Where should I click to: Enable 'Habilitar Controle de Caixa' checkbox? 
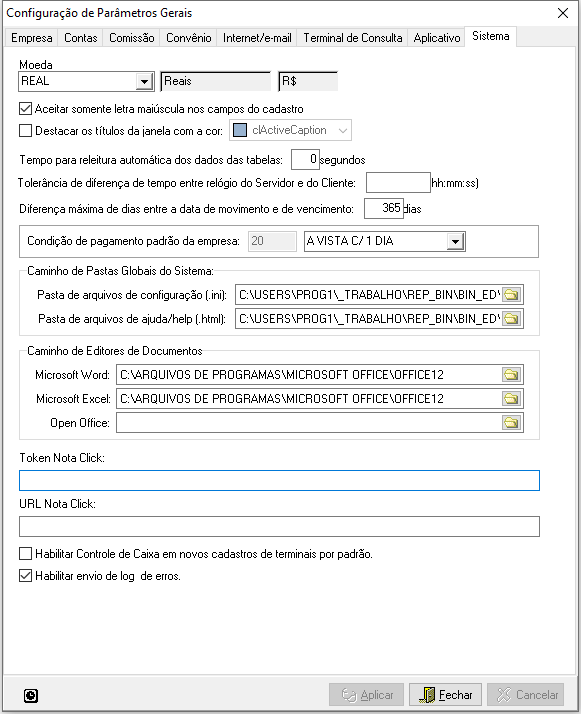(x=25, y=554)
